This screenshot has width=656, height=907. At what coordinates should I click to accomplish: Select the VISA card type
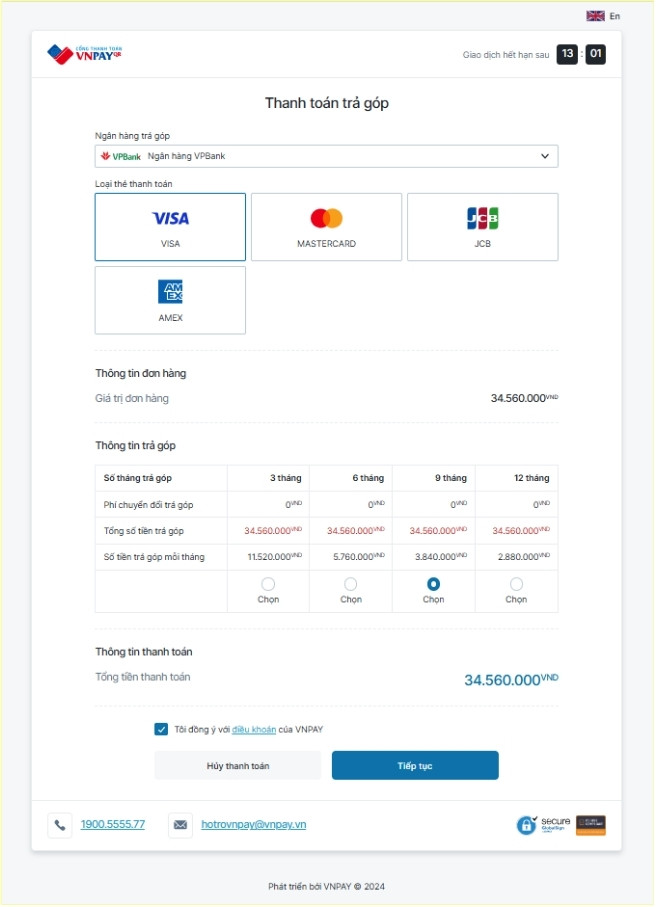point(170,227)
